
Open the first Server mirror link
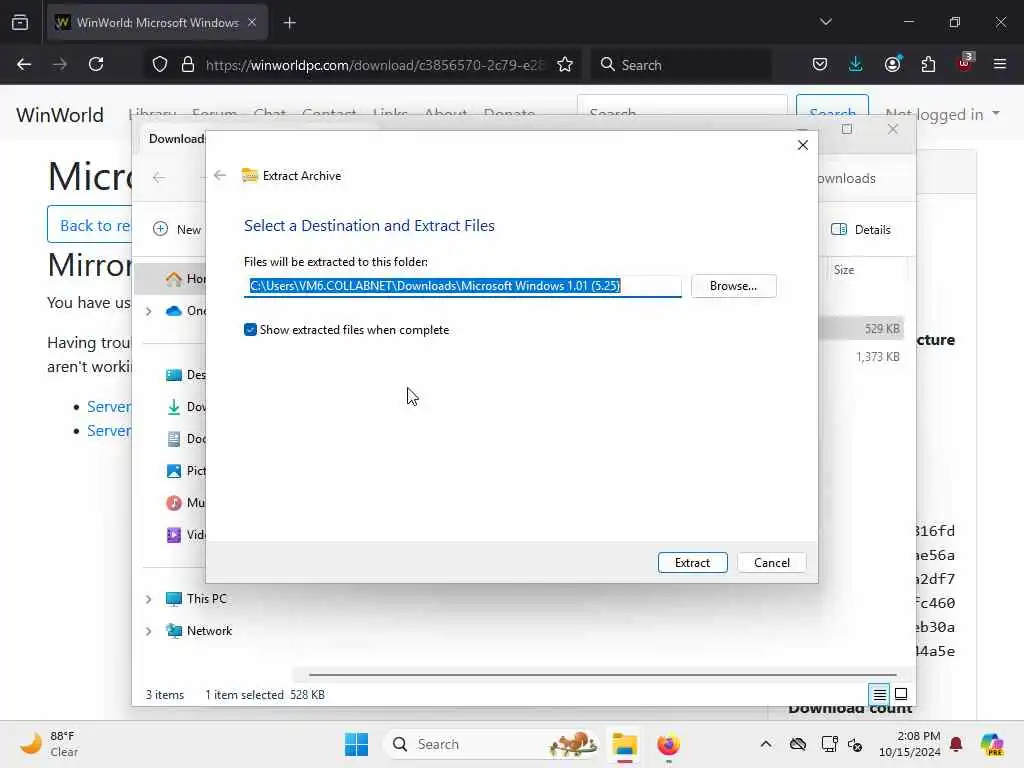[x=109, y=407]
